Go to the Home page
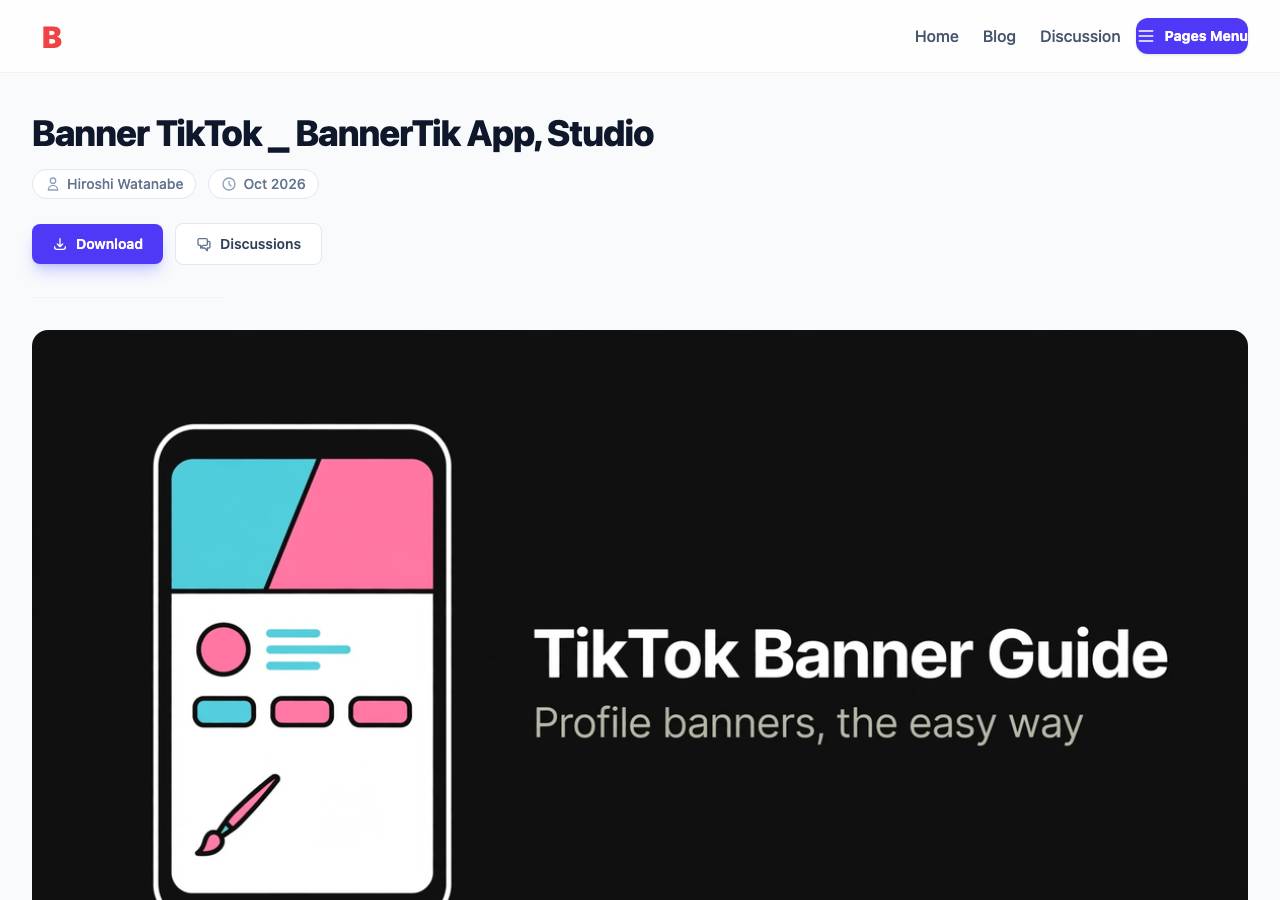 937,36
